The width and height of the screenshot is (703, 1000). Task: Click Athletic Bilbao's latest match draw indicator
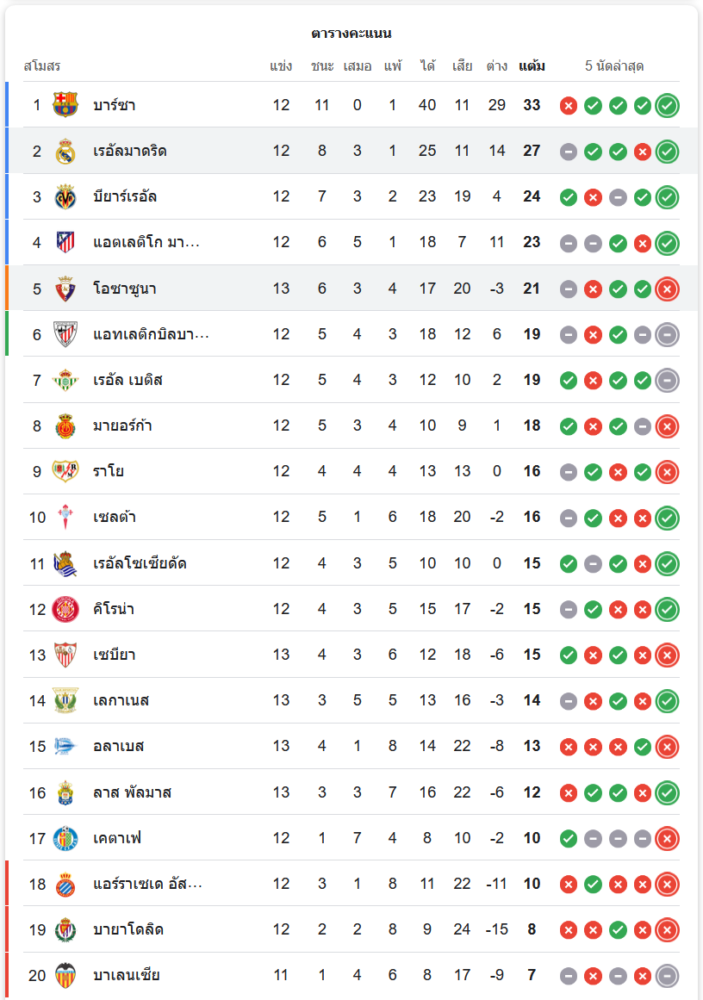[x=667, y=335]
